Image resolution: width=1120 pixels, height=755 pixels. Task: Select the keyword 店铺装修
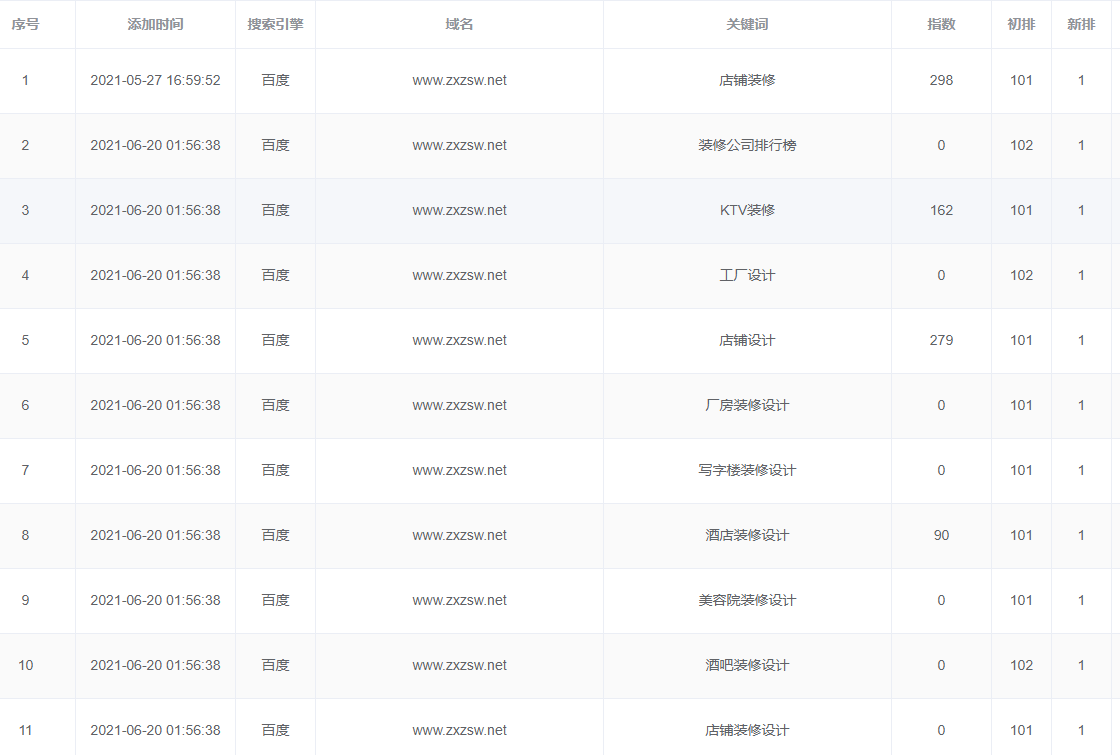(747, 80)
